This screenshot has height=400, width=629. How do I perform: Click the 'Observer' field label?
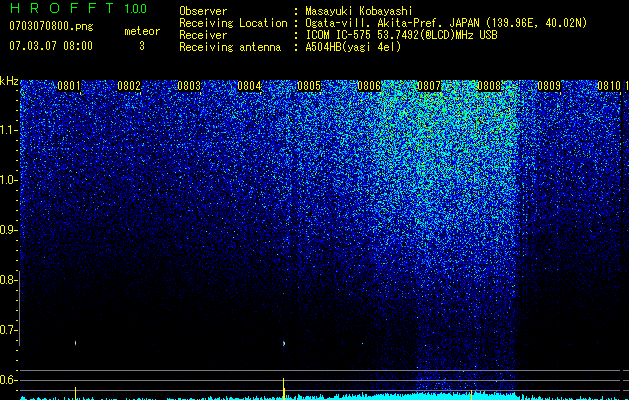click(x=203, y=11)
